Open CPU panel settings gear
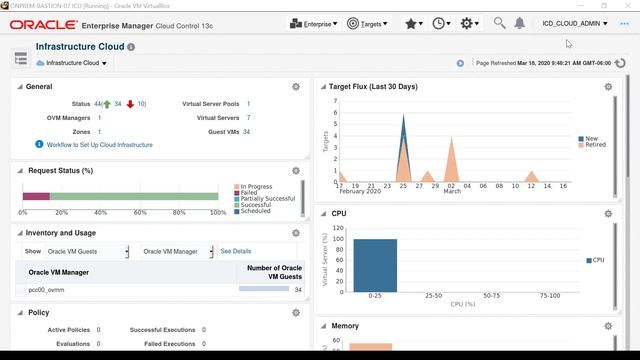640x360 pixels. tap(608, 213)
